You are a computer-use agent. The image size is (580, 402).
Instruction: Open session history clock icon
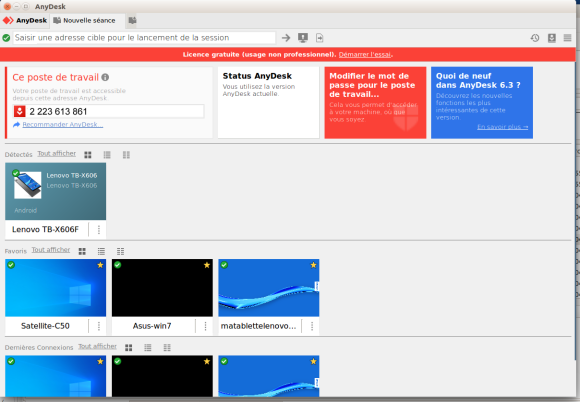point(535,38)
